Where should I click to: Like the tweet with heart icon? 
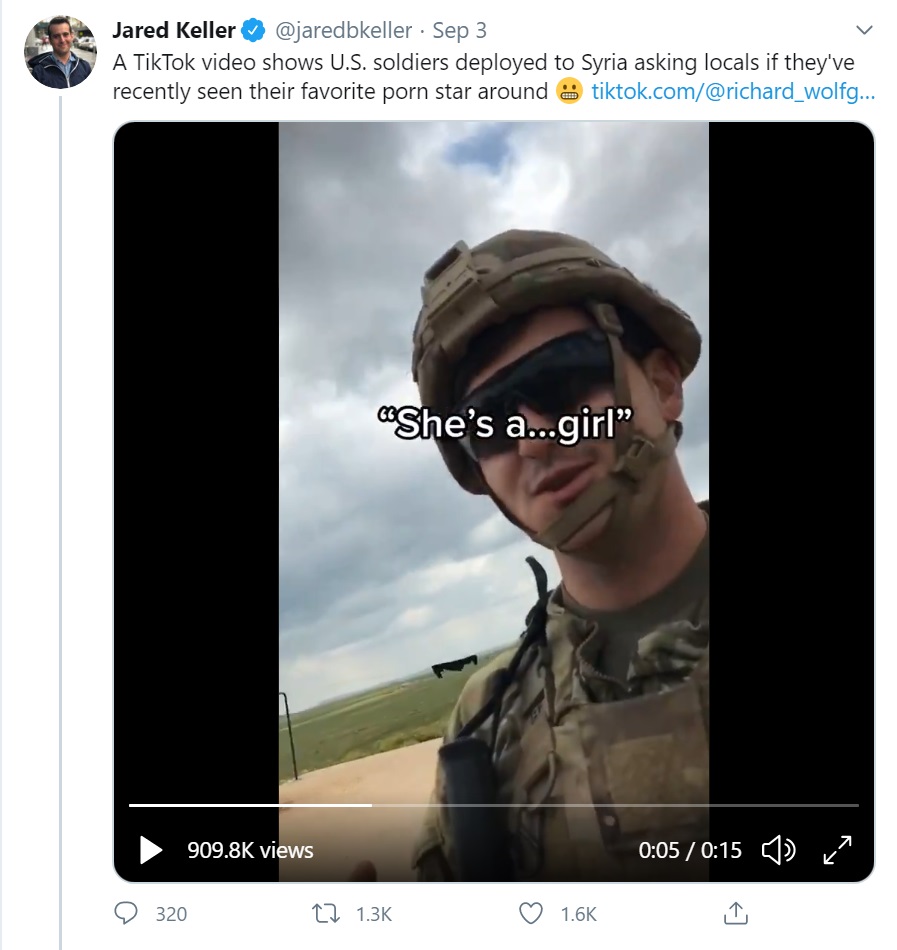coord(531,913)
